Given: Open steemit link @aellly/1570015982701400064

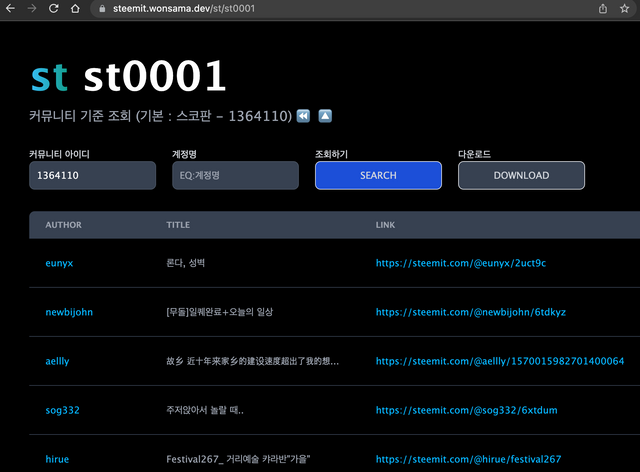Looking at the screenshot, I should pos(500,361).
